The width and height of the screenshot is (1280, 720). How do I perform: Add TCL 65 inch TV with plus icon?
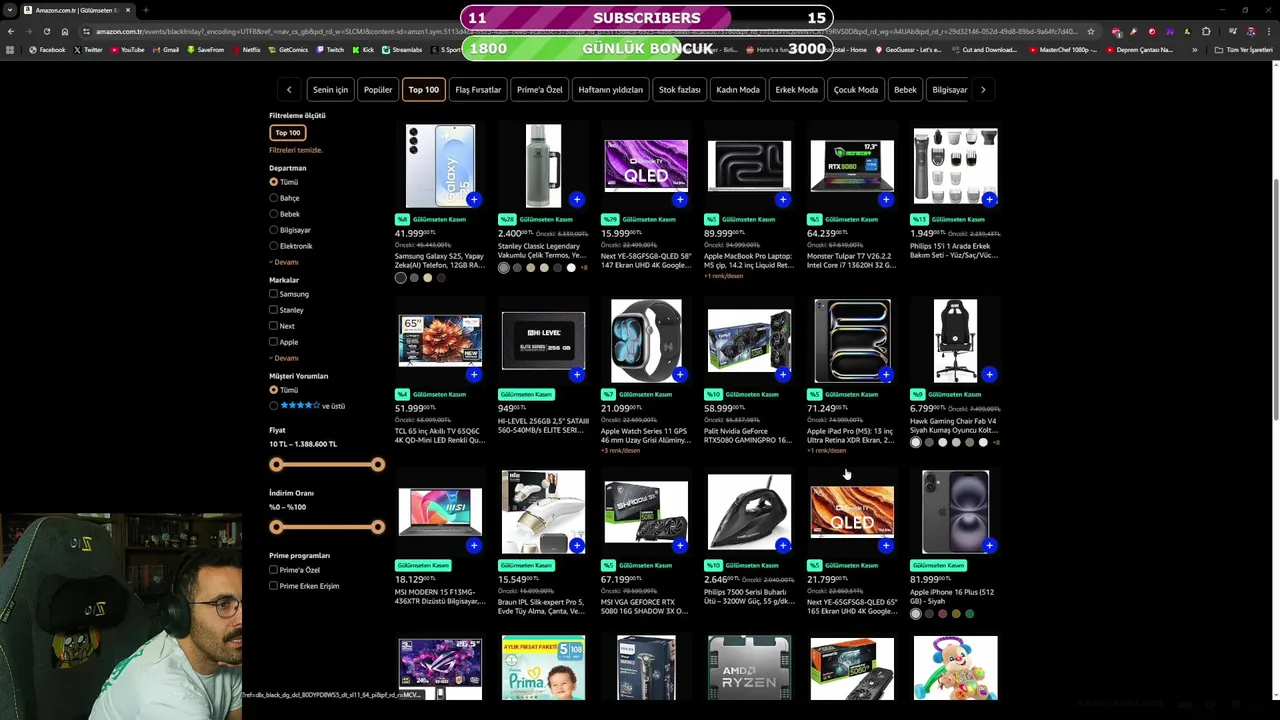point(474,374)
